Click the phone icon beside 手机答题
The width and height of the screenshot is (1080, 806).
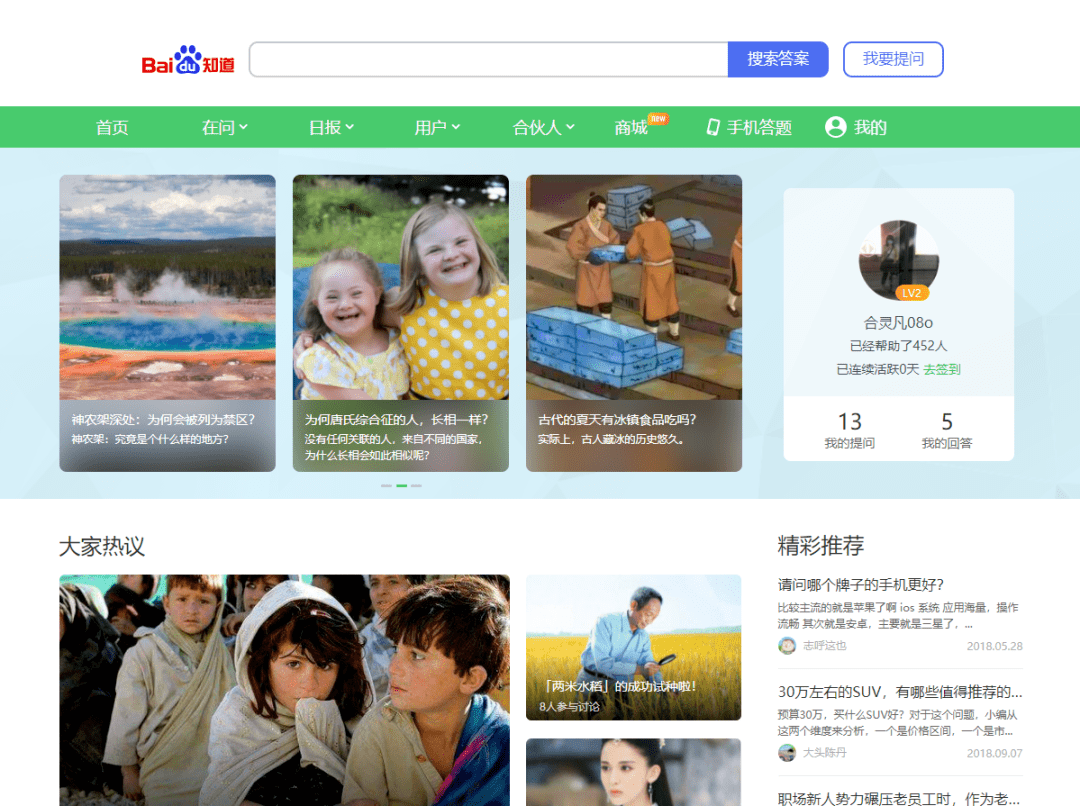[x=713, y=127]
